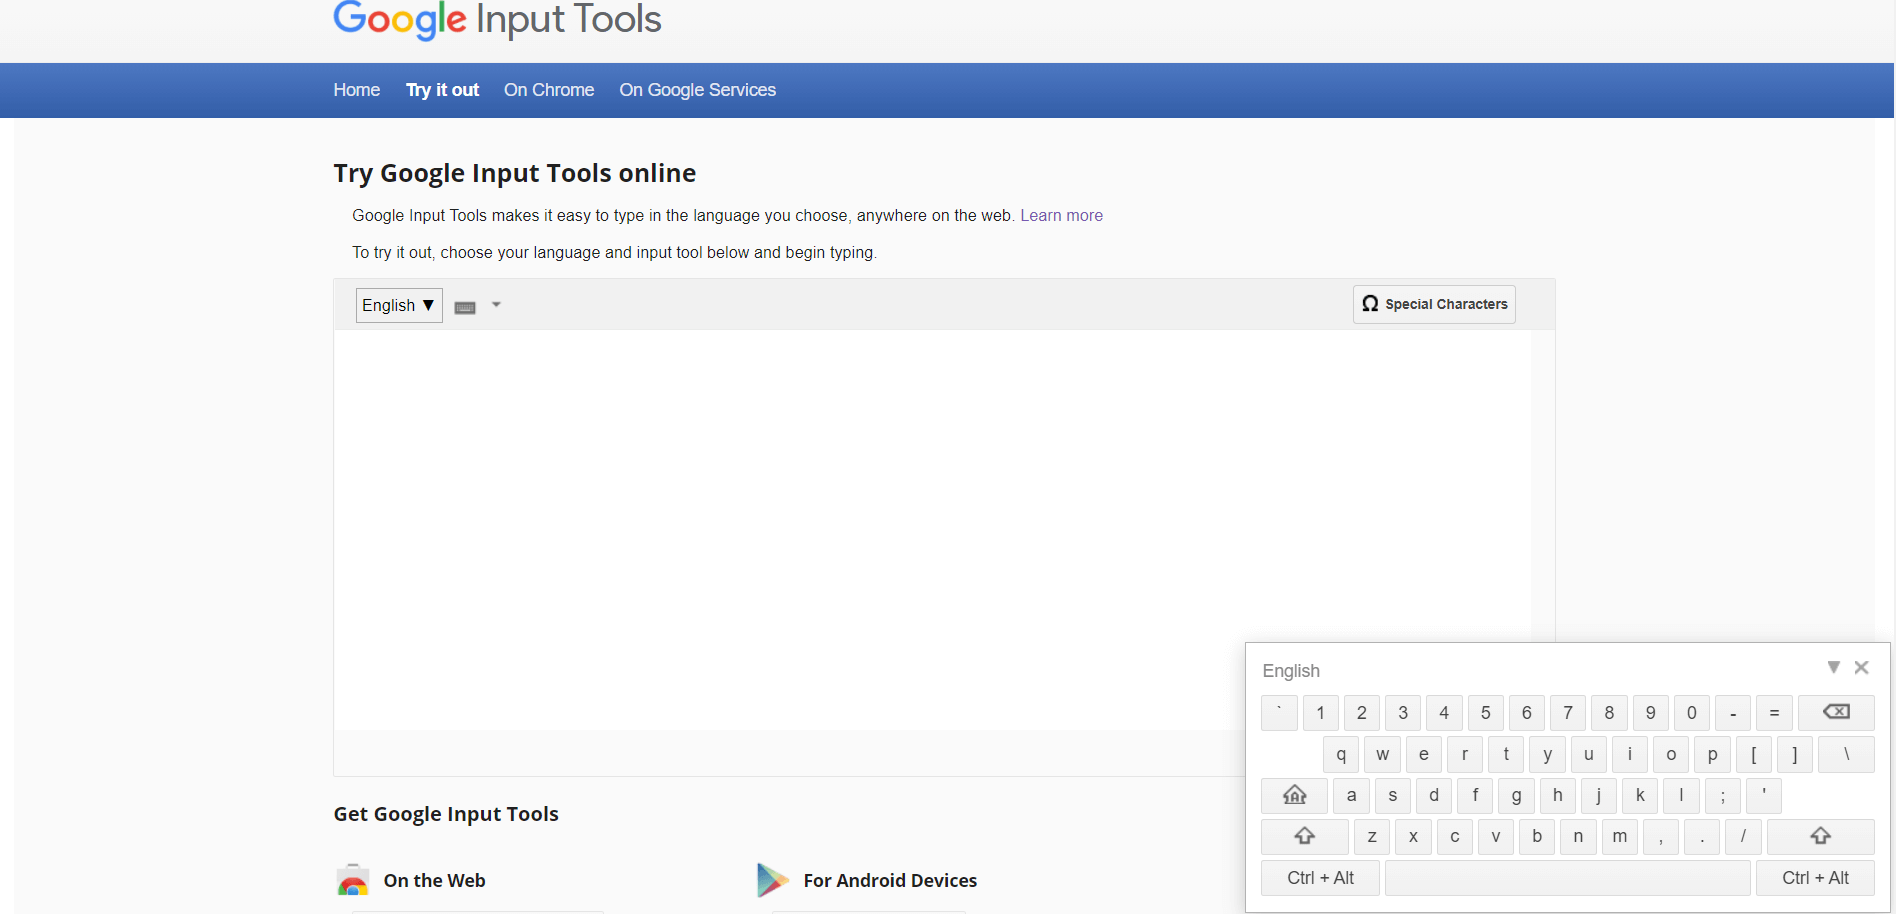
Task: Click the Google Play icon for Android Devices
Action: [x=772, y=880]
